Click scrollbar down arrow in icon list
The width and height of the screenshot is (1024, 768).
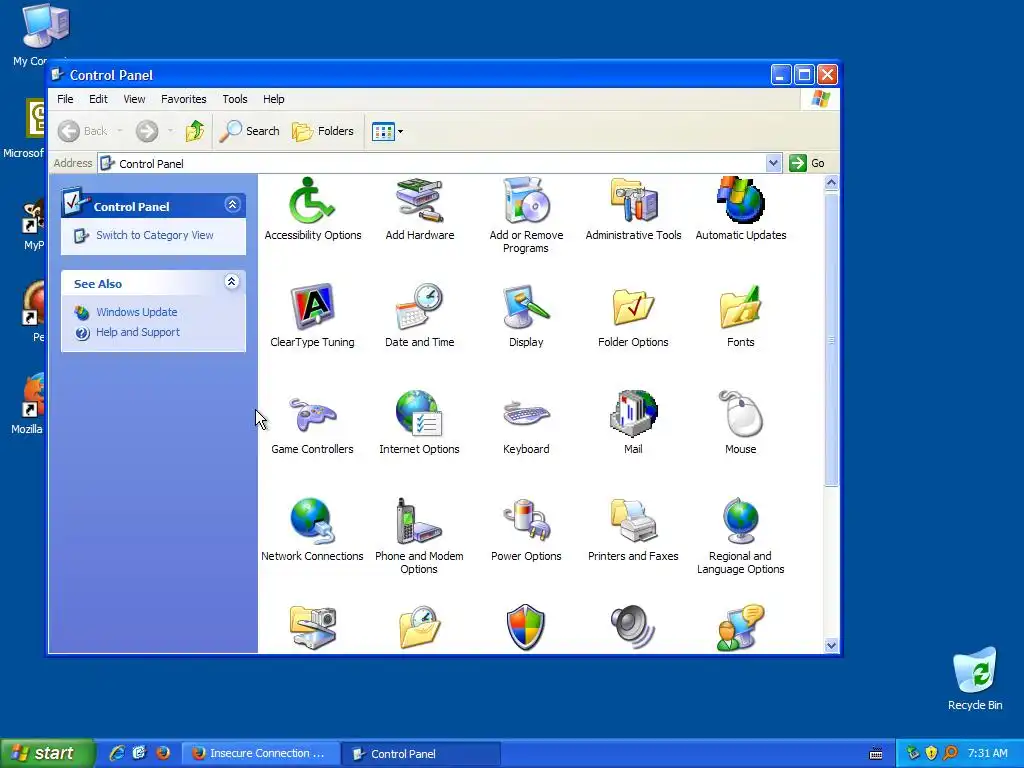[831, 645]
